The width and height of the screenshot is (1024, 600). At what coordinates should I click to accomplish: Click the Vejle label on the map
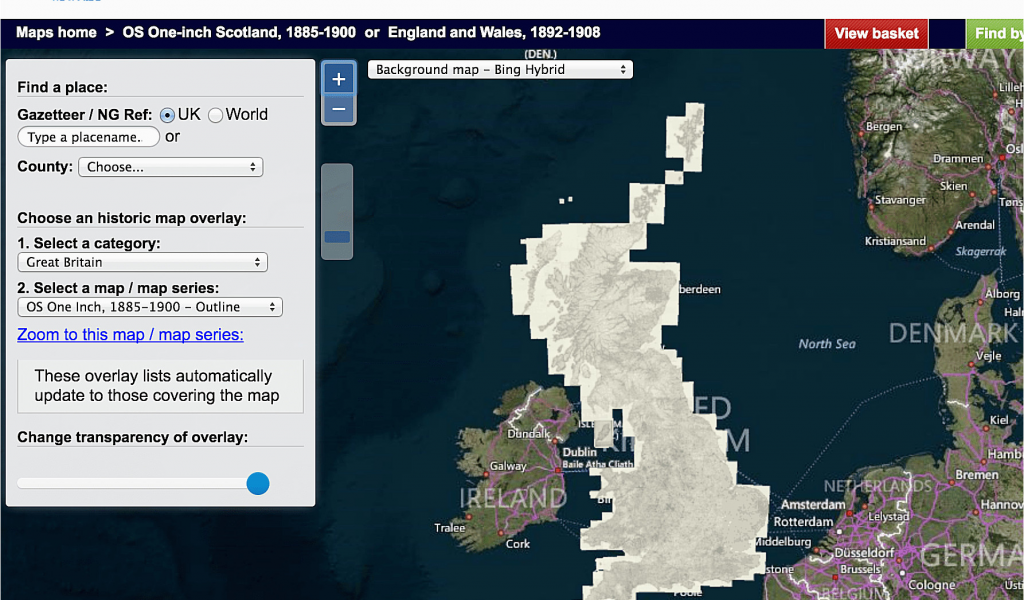coord(988,356)
